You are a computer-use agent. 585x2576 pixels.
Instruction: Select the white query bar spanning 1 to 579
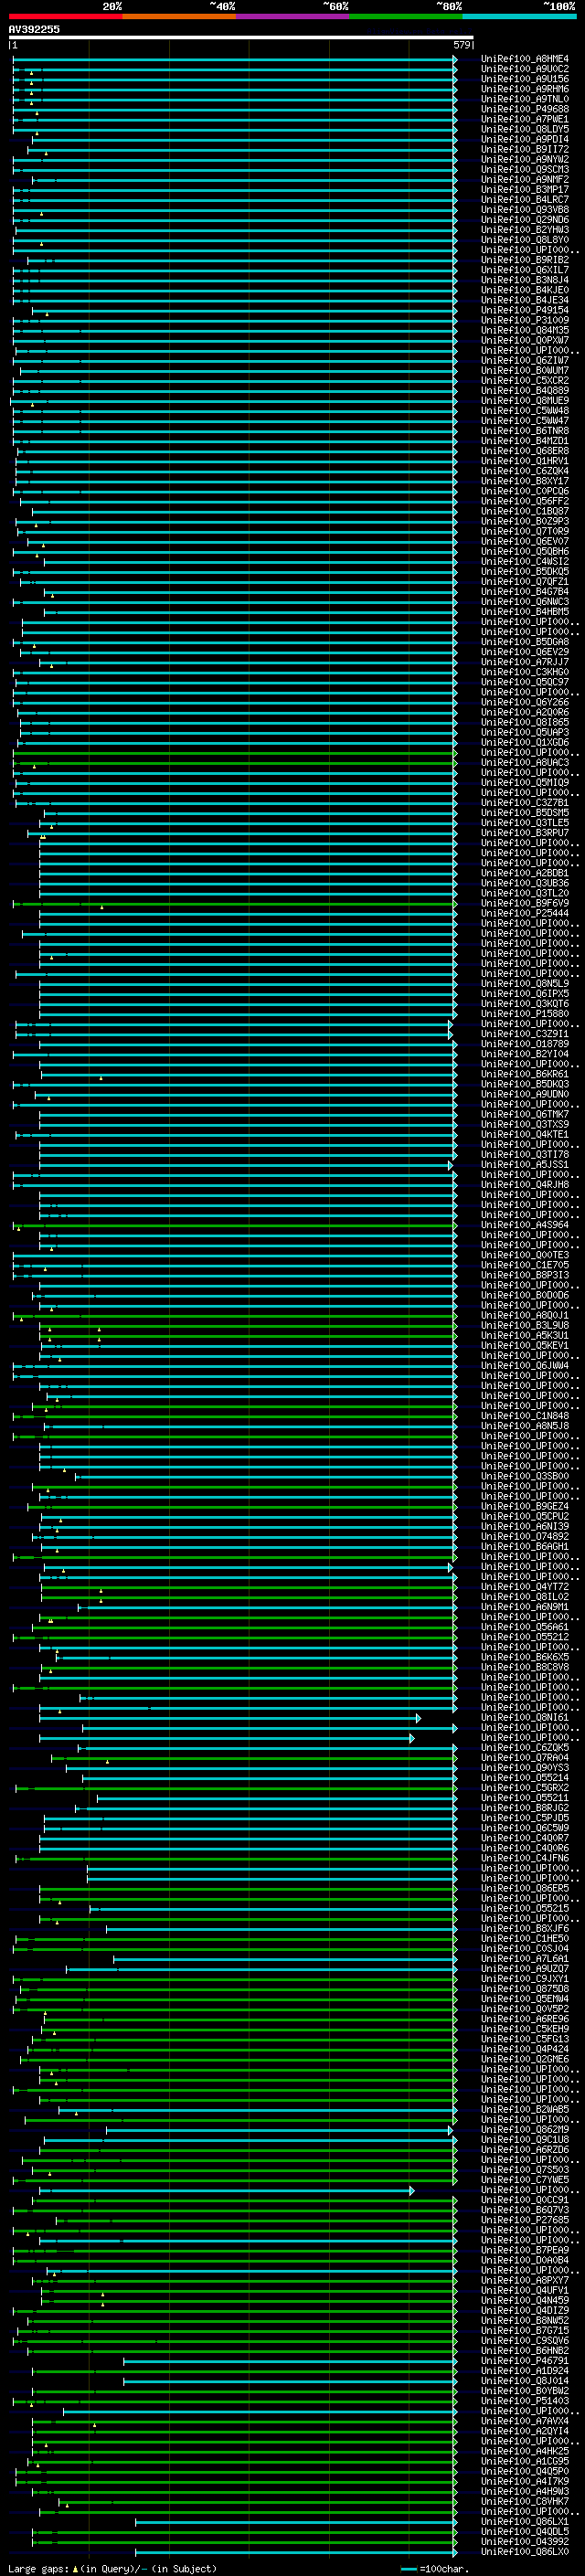(x=241, y=37)
